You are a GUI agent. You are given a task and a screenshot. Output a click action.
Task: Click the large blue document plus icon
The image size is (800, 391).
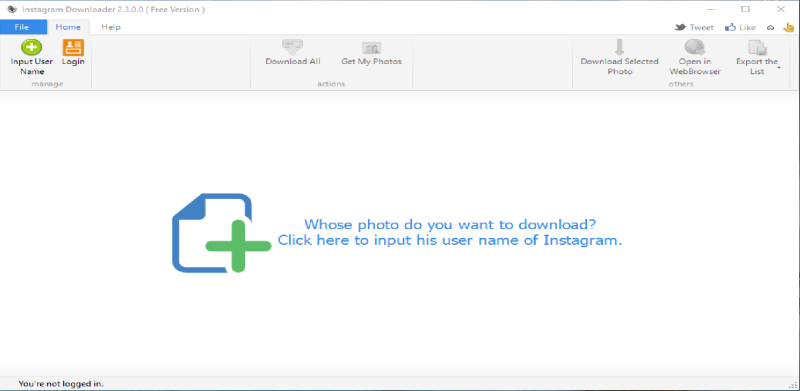coord(221,233)
